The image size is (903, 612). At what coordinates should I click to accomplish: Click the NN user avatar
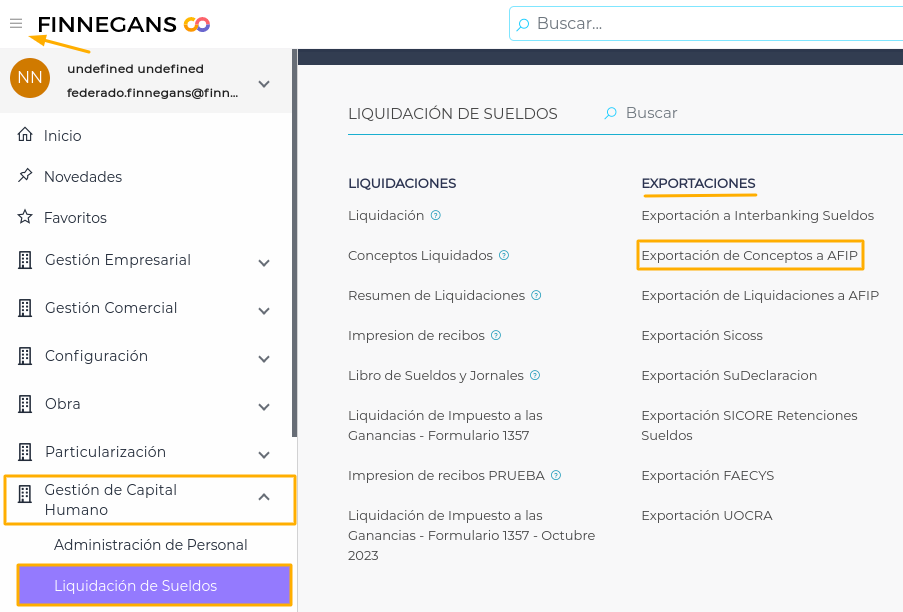pyautogui.click(x=30, y=78)
